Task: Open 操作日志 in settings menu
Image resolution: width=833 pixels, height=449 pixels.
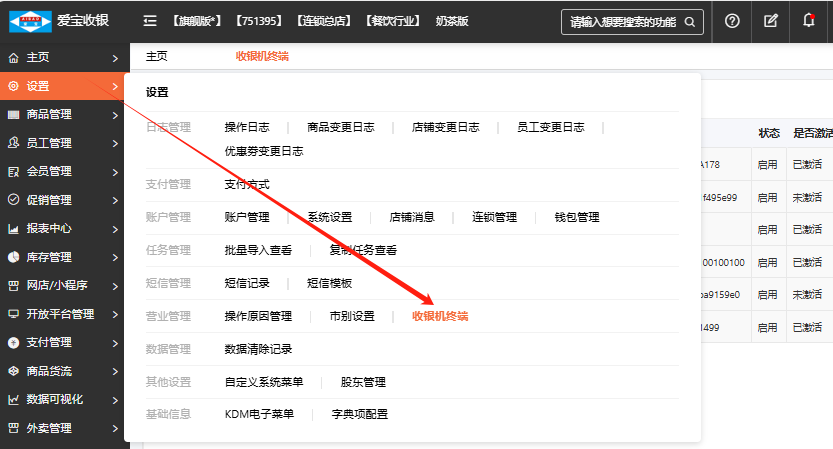Action: 247,127
